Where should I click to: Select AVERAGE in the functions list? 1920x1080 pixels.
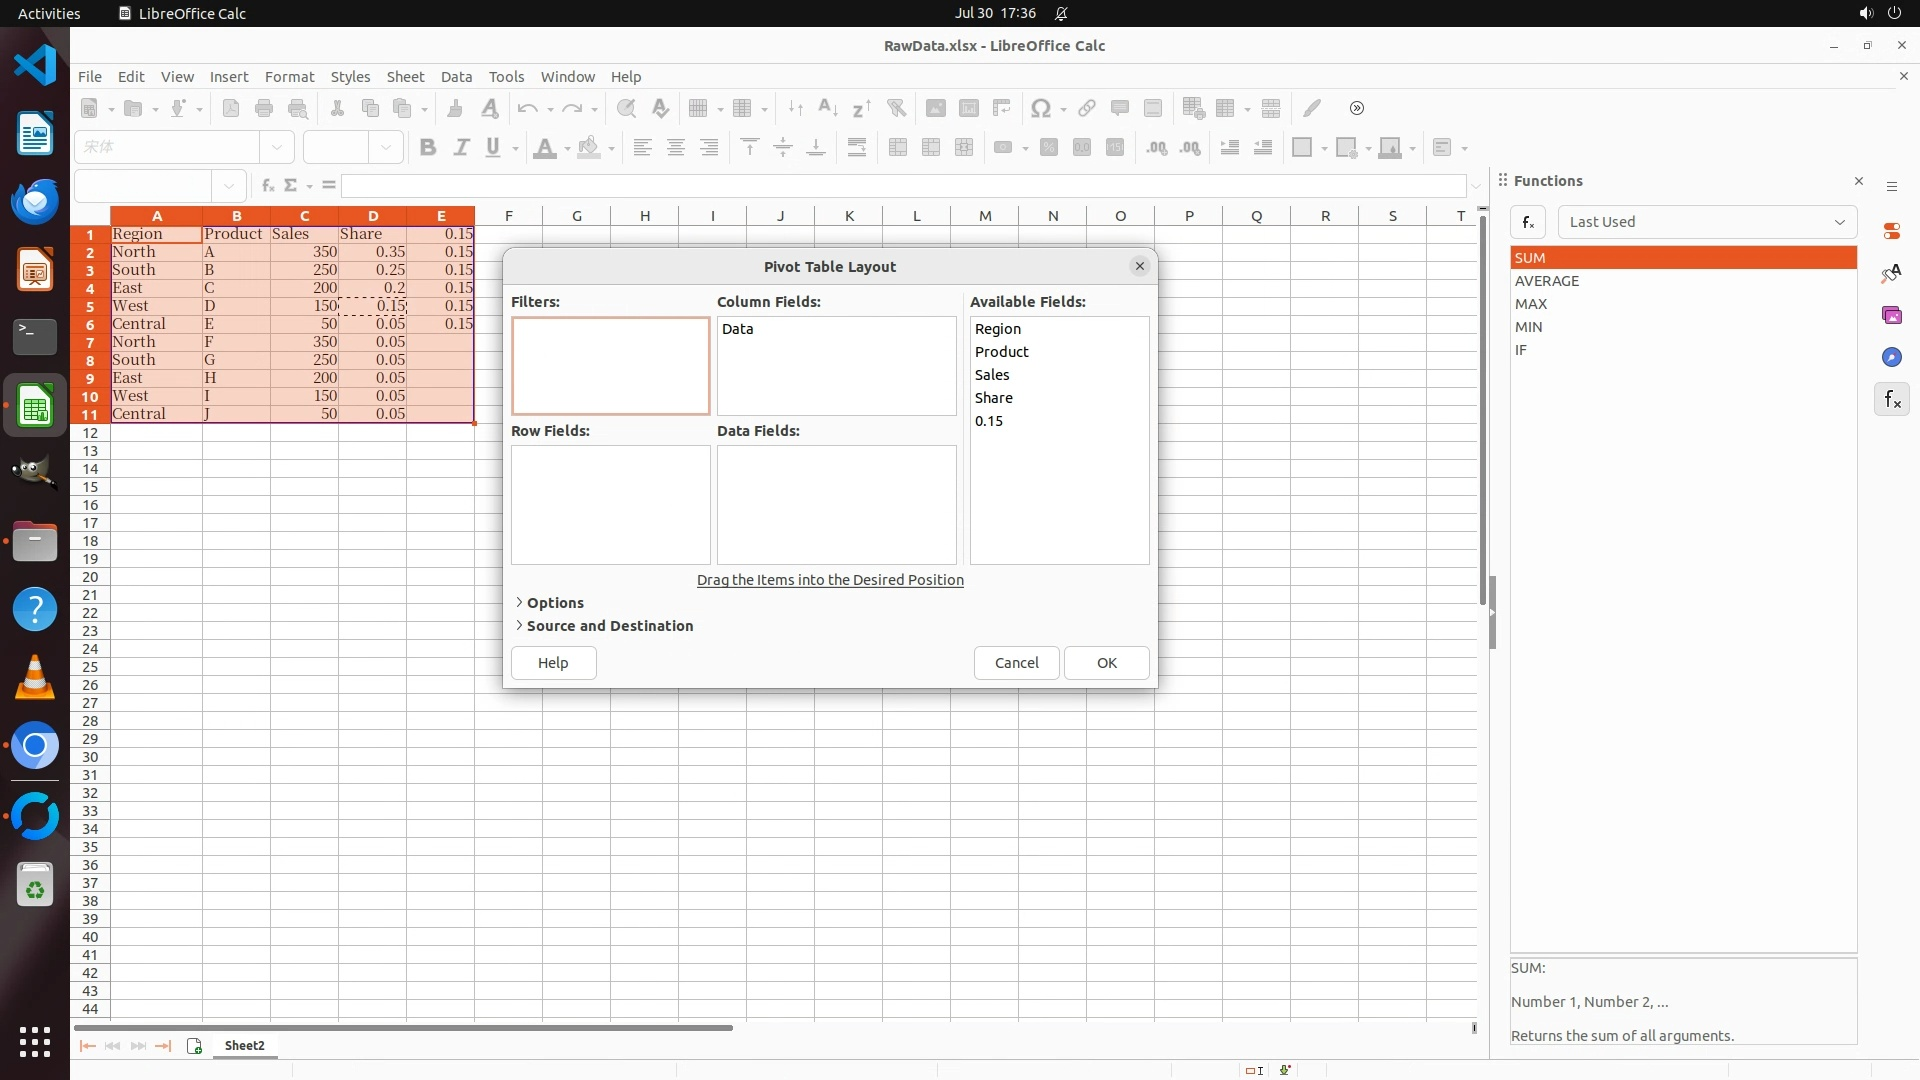1546,281
